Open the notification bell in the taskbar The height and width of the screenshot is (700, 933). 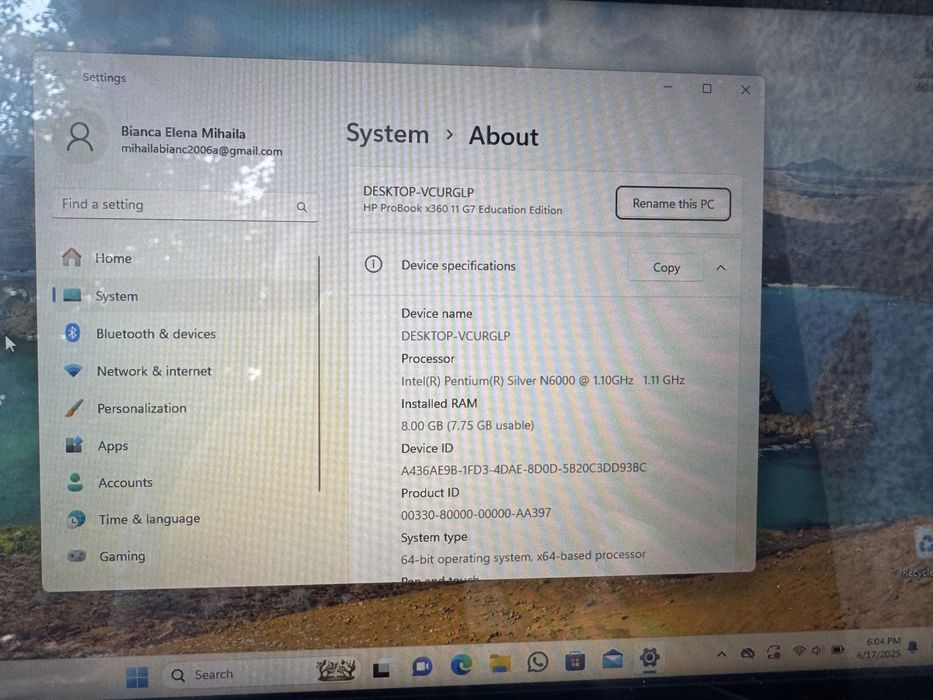pos(913,646)
